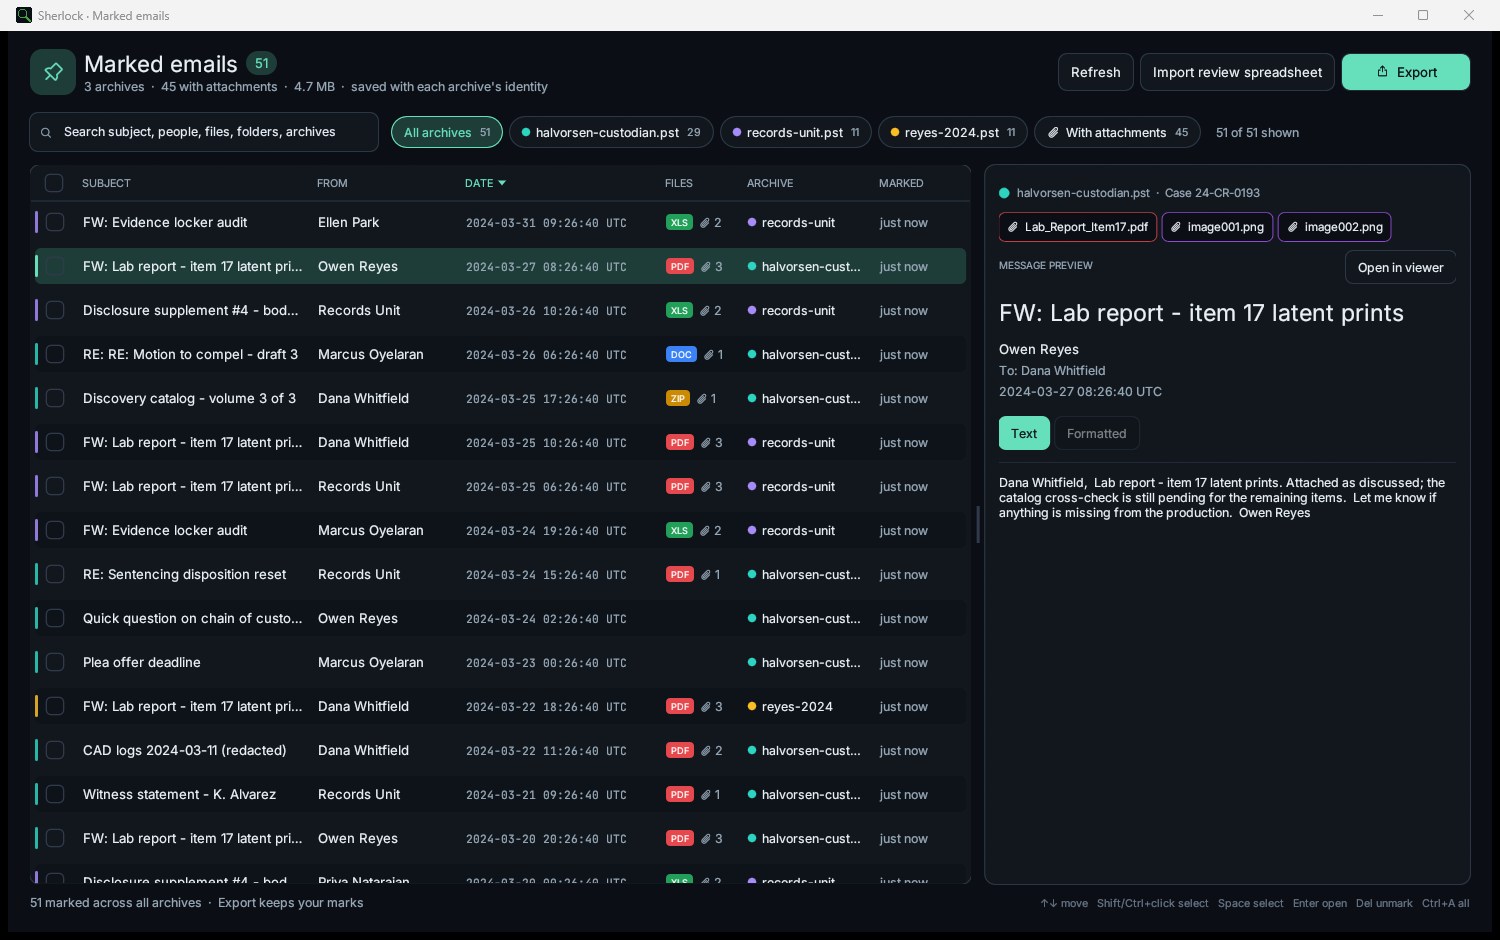The width and height of the screenshot is (1500, 940).
Task: Click the green dot beside halvorsen-custodian.pst in preview
Action: point(1004,193)
